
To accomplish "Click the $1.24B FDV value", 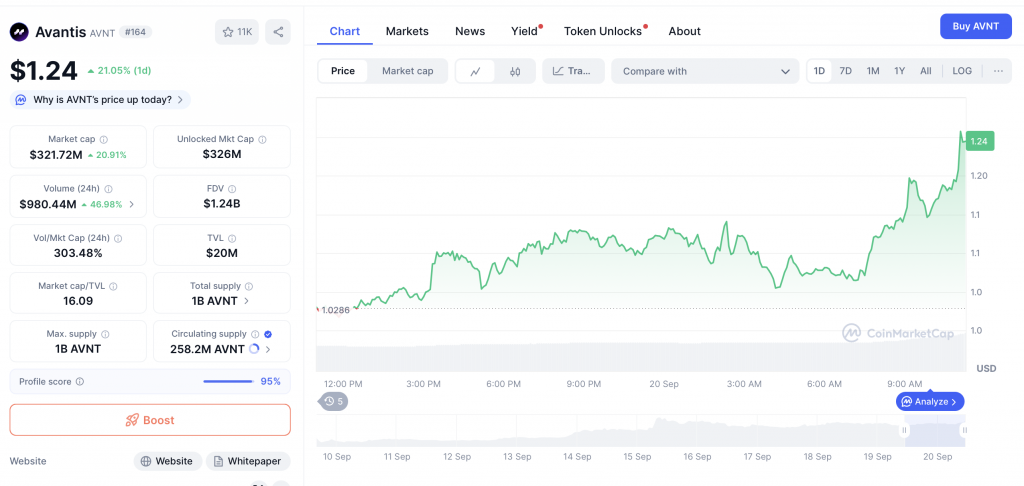I will click(x=222, y=204).
